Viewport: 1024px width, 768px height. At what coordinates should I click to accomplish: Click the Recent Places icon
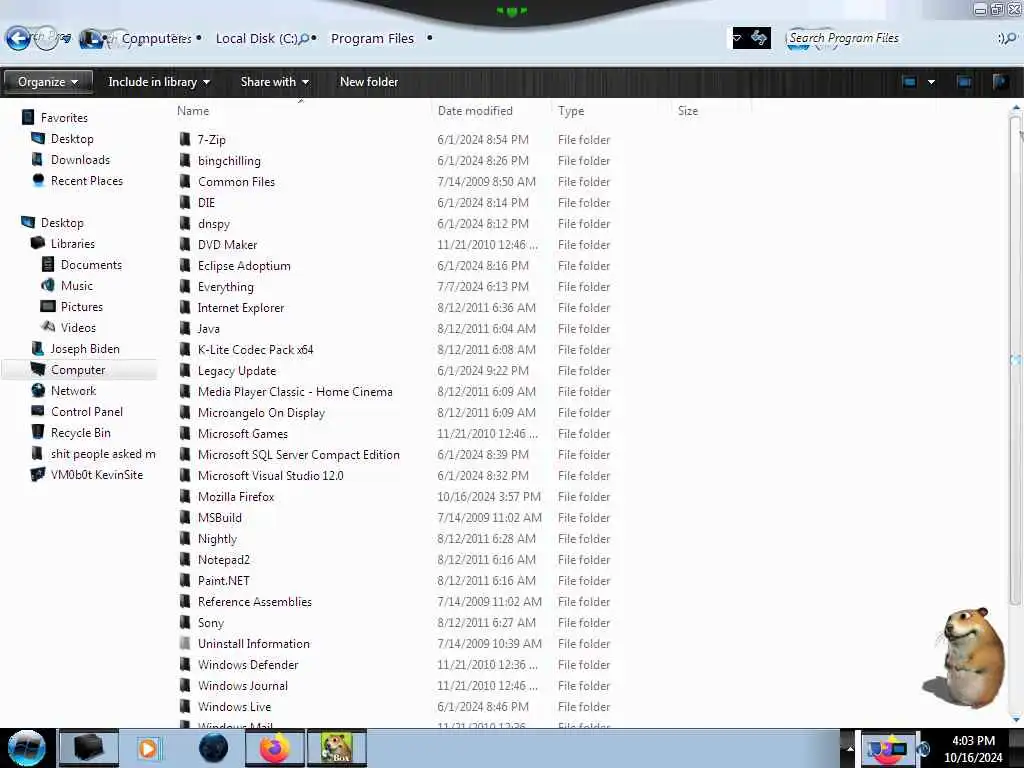pyautogui.click(x=38, y=180)
